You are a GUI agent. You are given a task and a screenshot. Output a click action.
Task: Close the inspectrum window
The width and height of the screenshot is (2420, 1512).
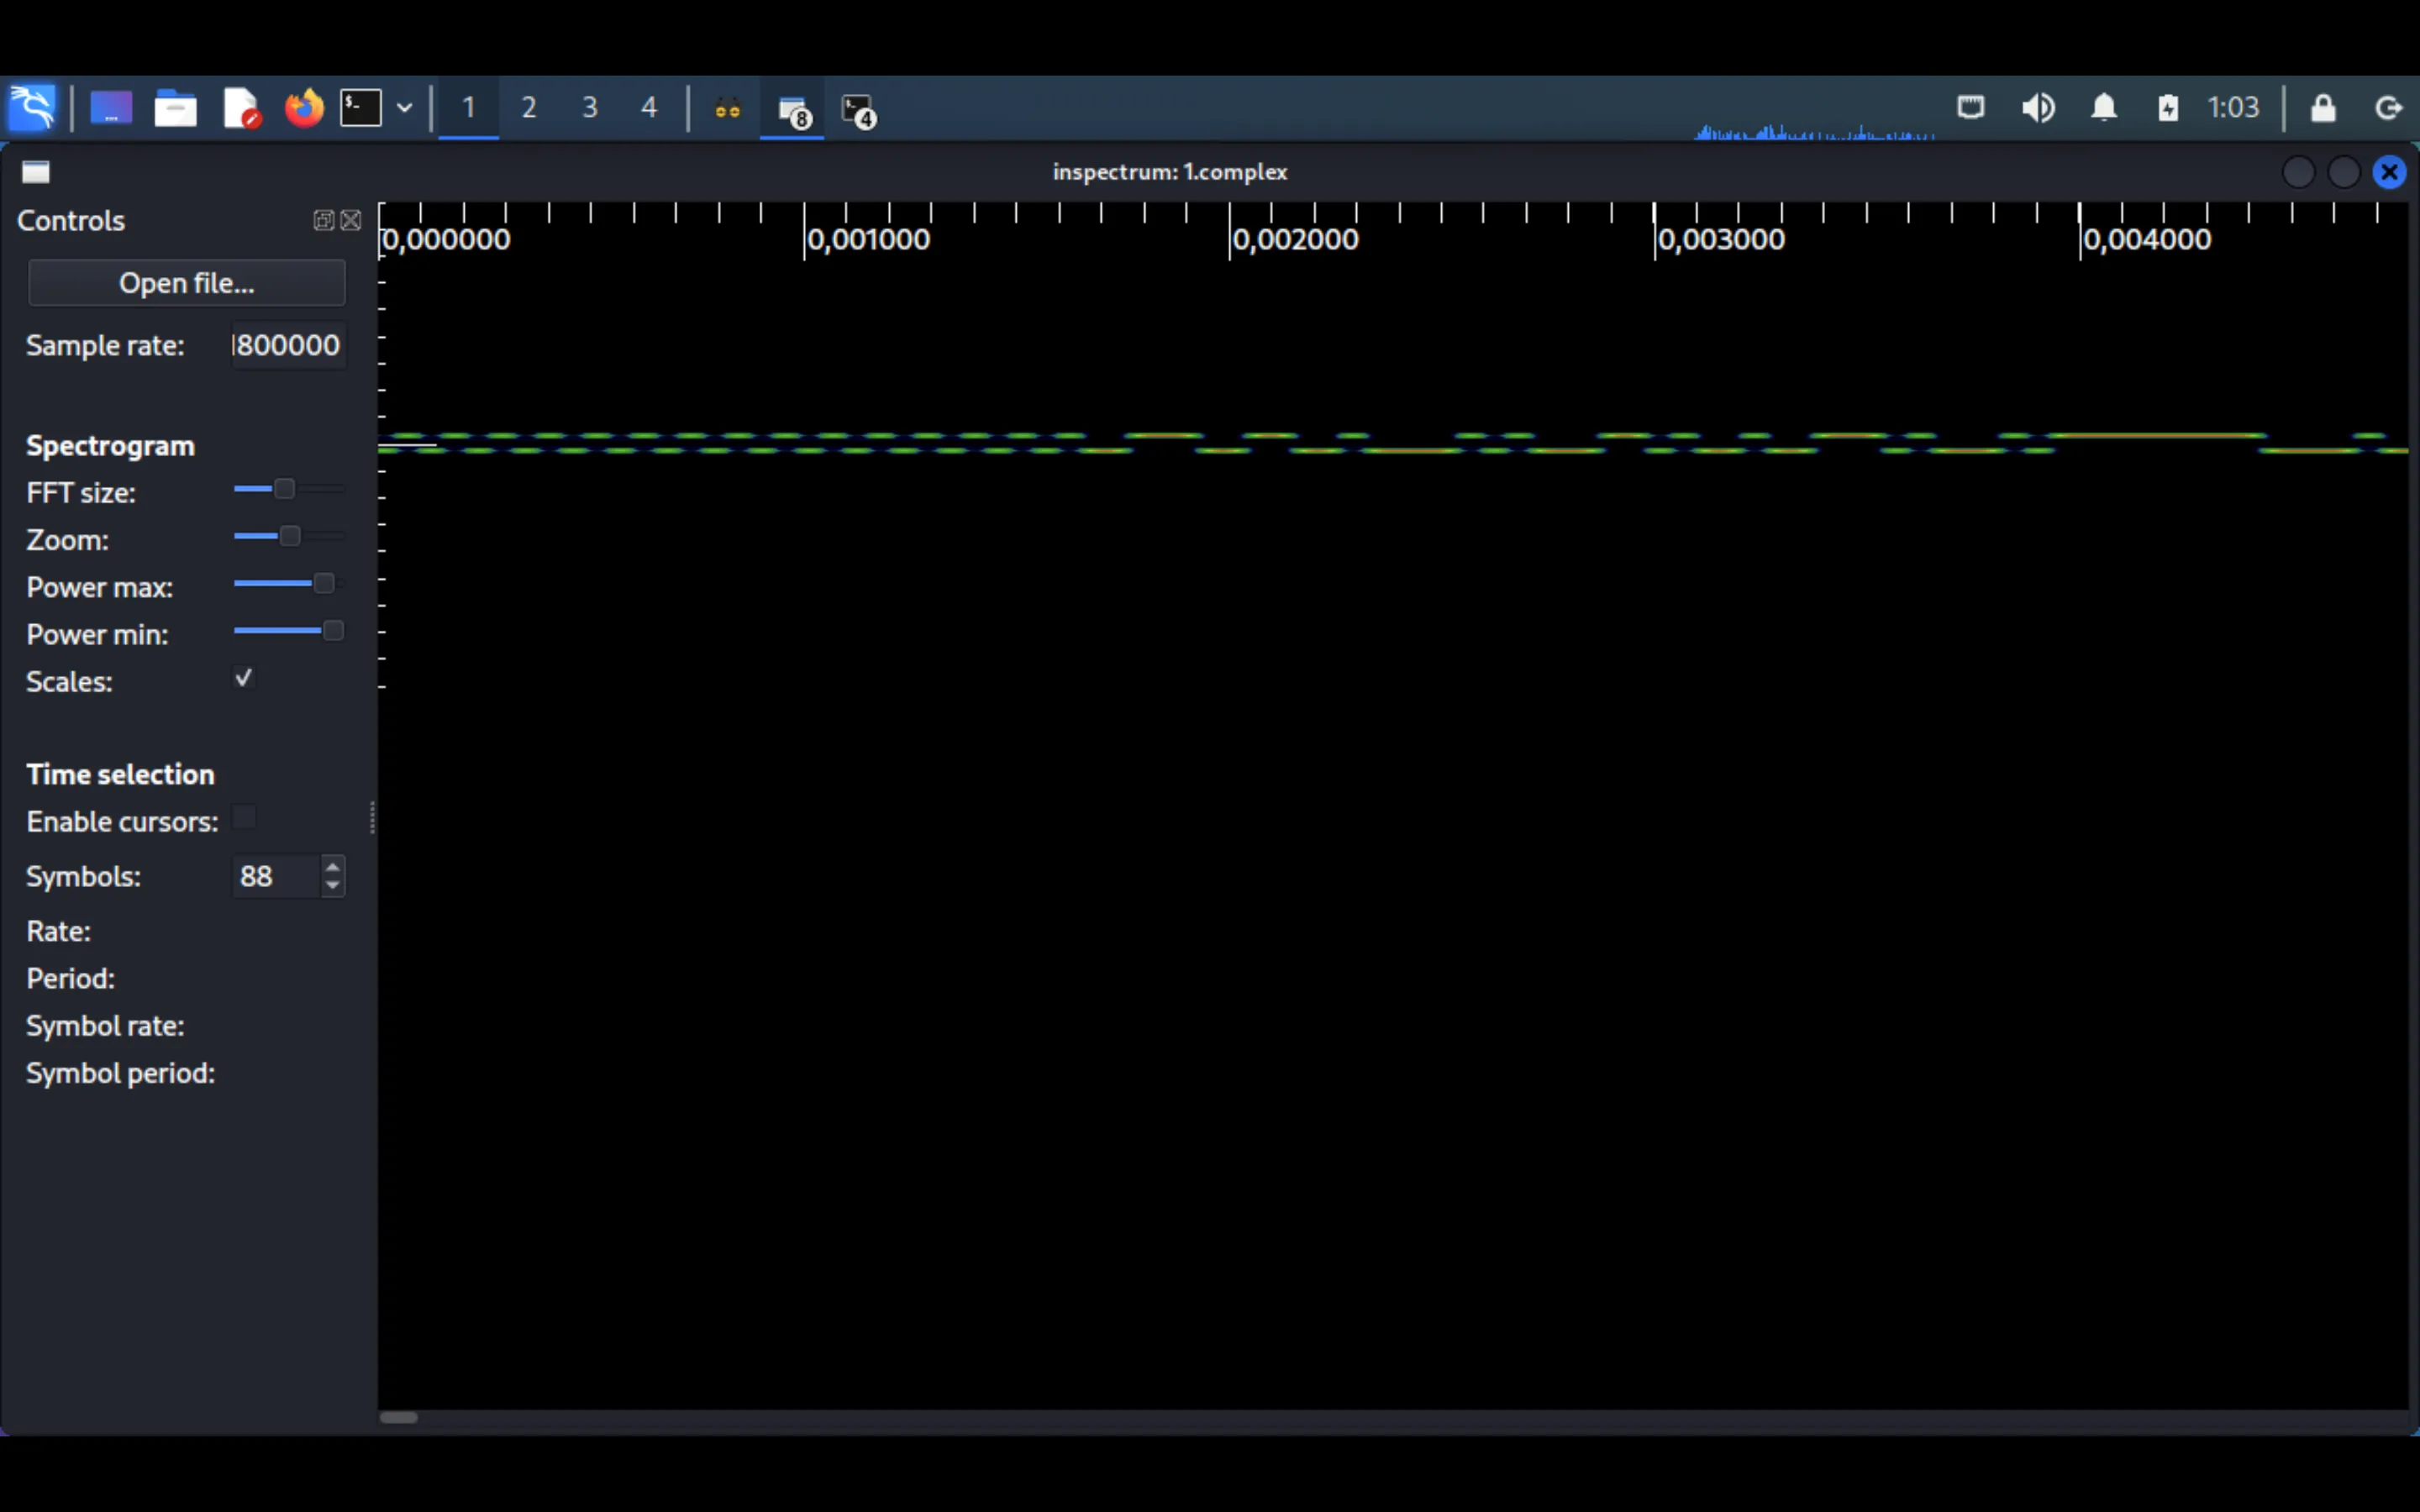[x=2390, y=172]
